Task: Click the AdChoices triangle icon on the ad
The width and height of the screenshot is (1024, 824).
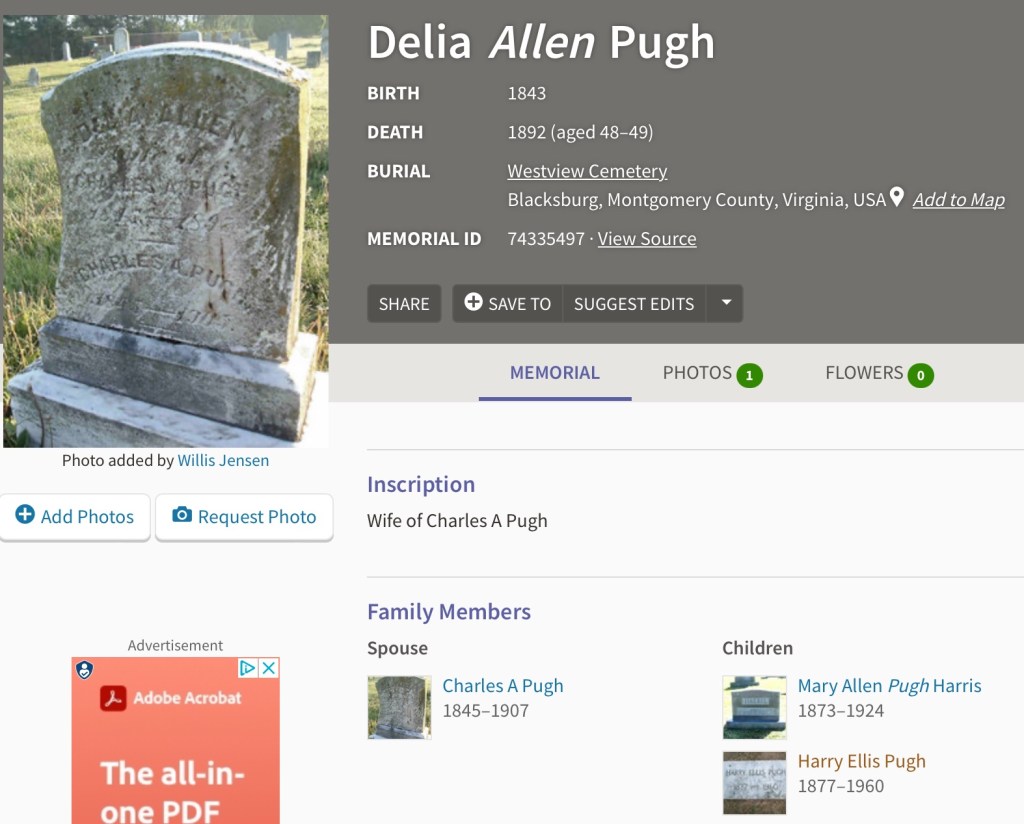Action: click(248, 668)
